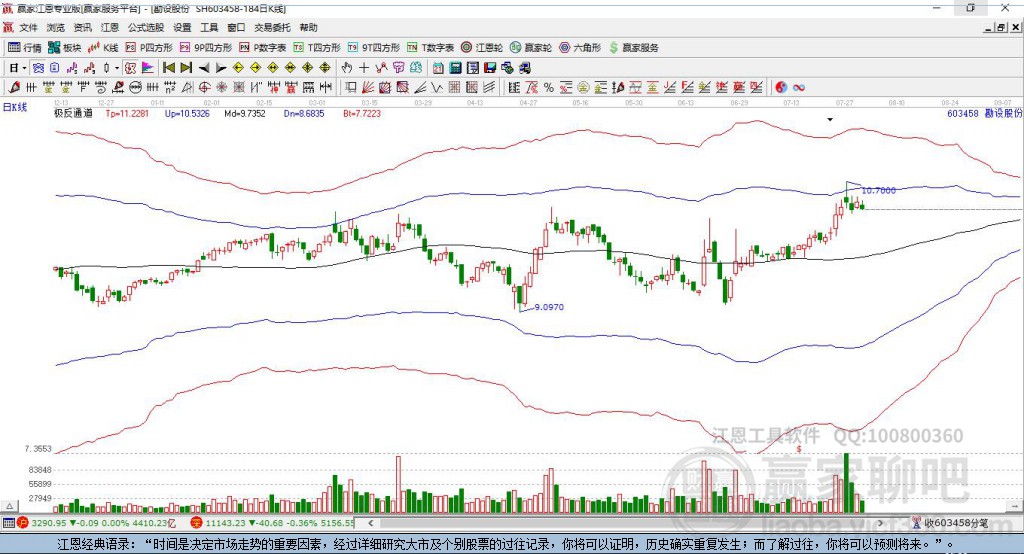This screenshot has height=554, width=1024.
Task: Open the calendar date icon
Action: (x=438, y=68)
